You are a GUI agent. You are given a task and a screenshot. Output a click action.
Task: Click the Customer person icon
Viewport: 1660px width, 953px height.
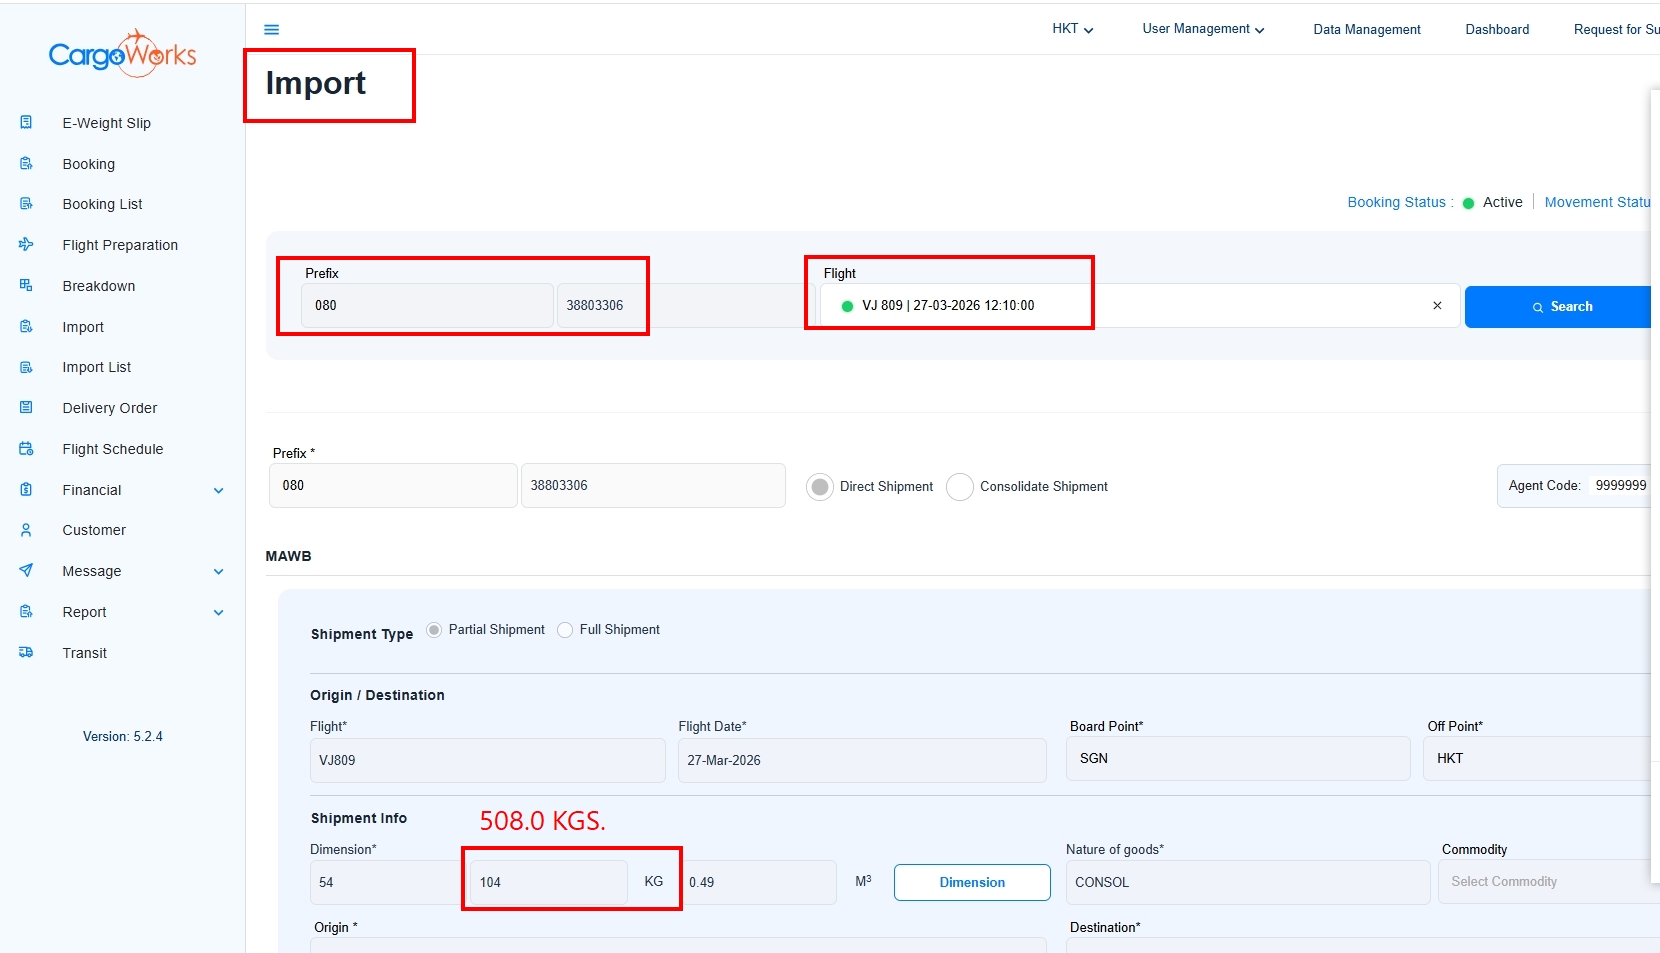pos(27,530)
